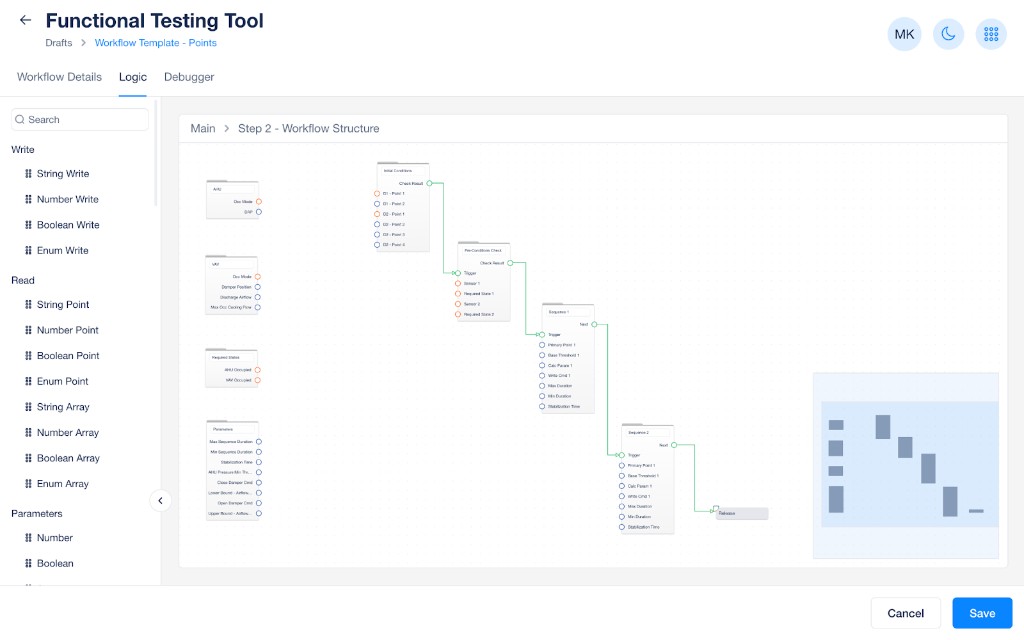Click the Parameters Number drag handle

28,537
